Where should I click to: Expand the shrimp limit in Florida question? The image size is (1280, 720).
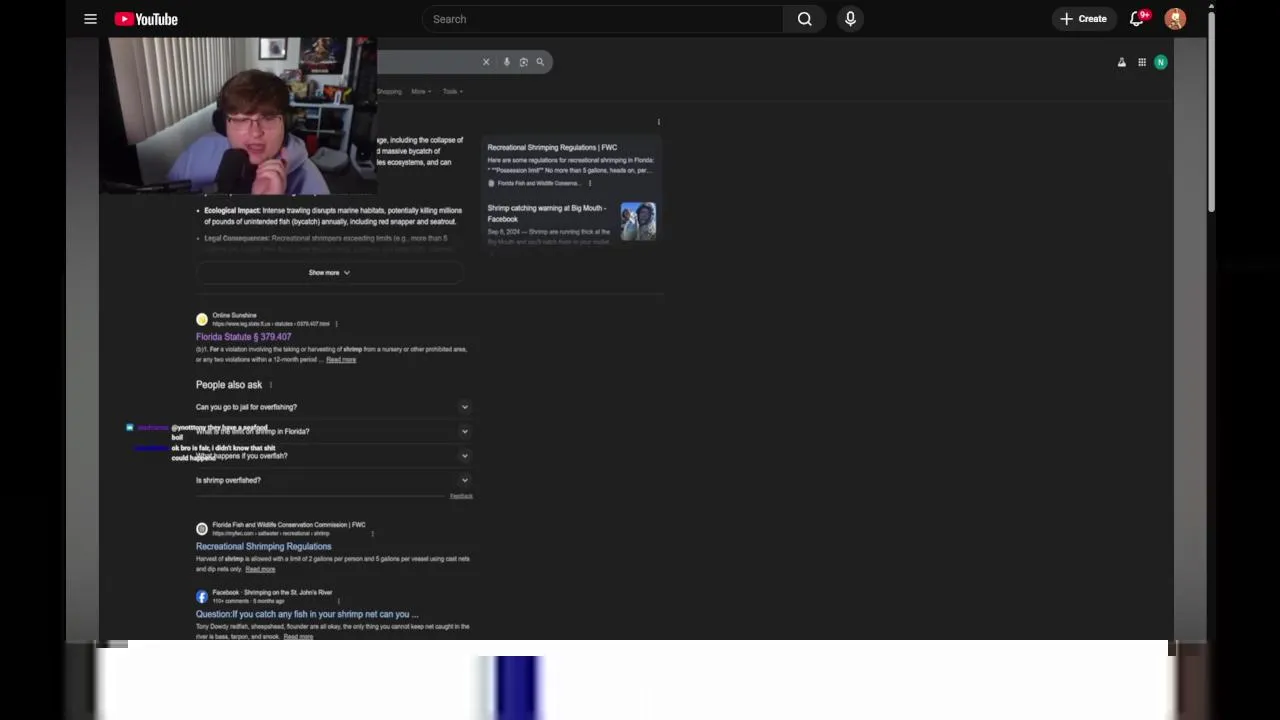[x=332, y=431]
